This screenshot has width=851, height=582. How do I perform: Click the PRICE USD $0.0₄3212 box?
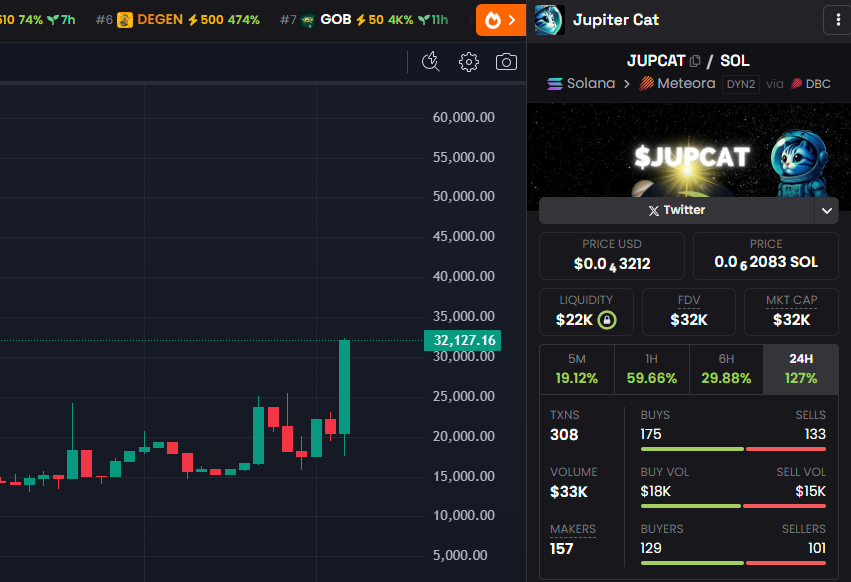click(x=612, y=256)
